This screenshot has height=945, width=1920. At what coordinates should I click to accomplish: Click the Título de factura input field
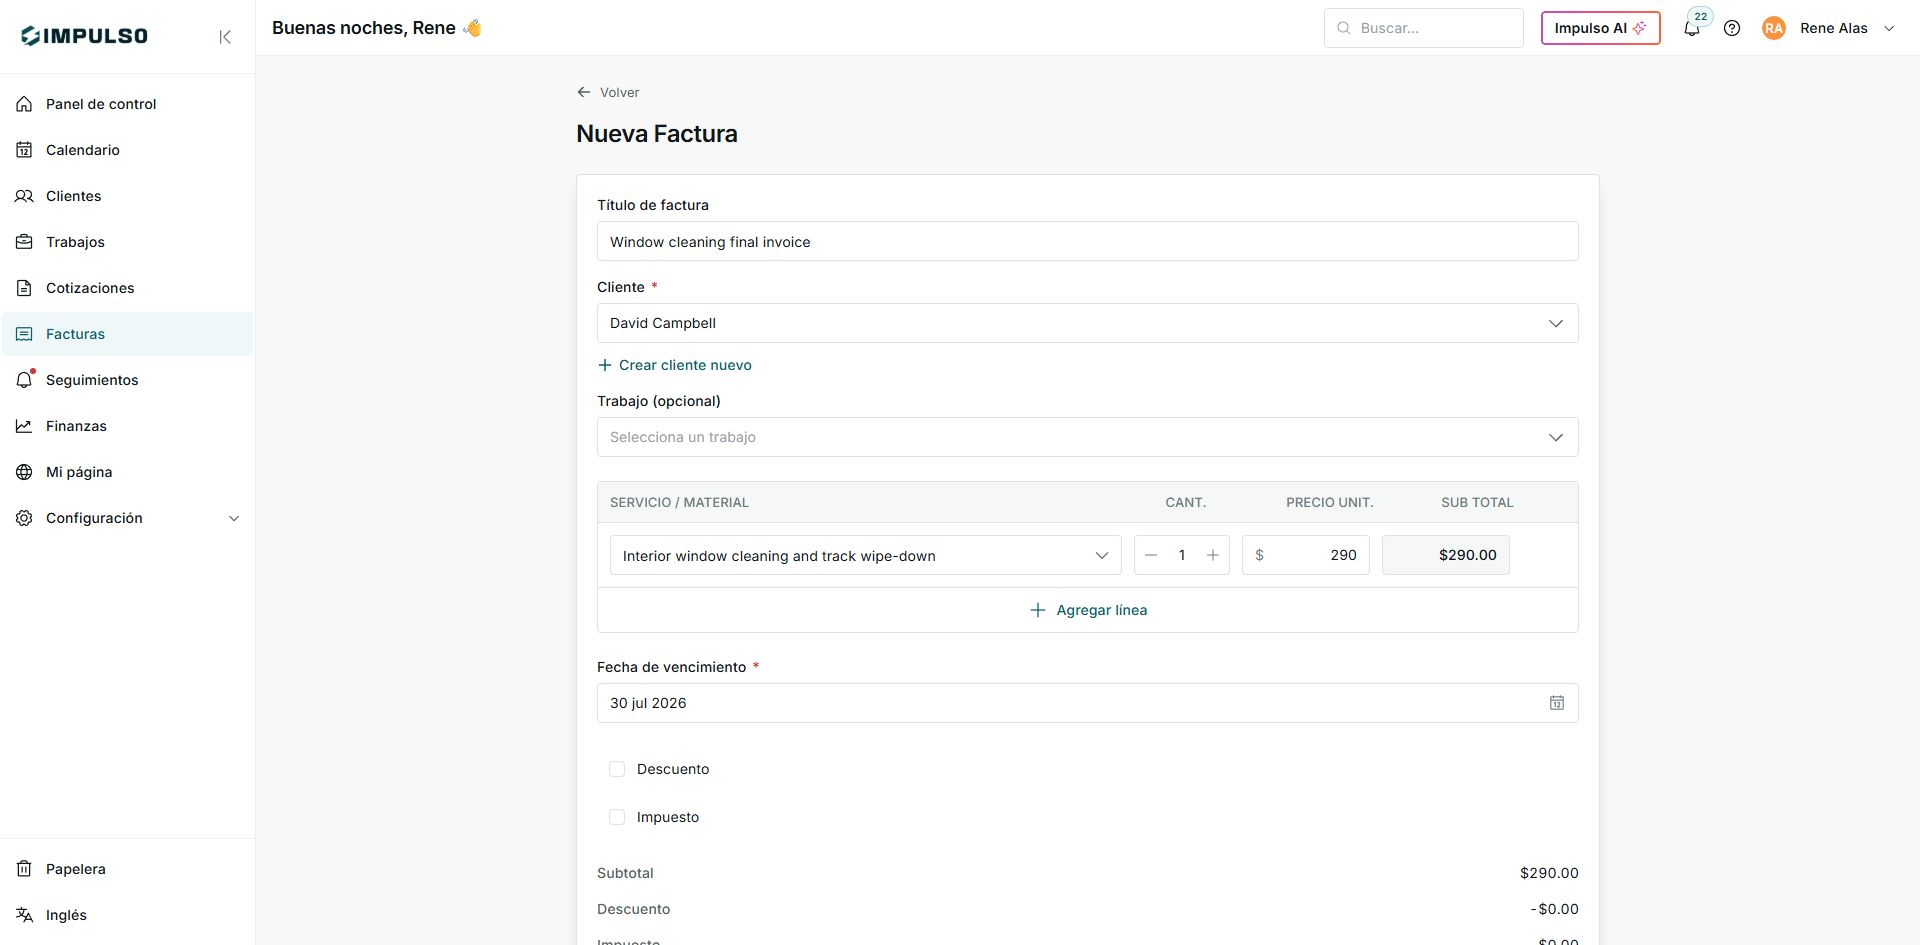pos(1087,241)
